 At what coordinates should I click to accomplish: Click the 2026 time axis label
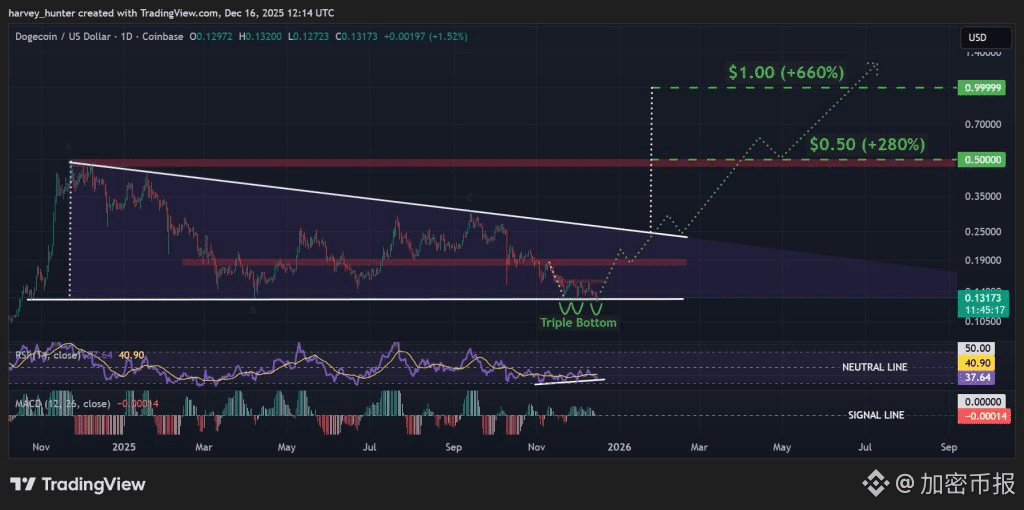(618, 447)
